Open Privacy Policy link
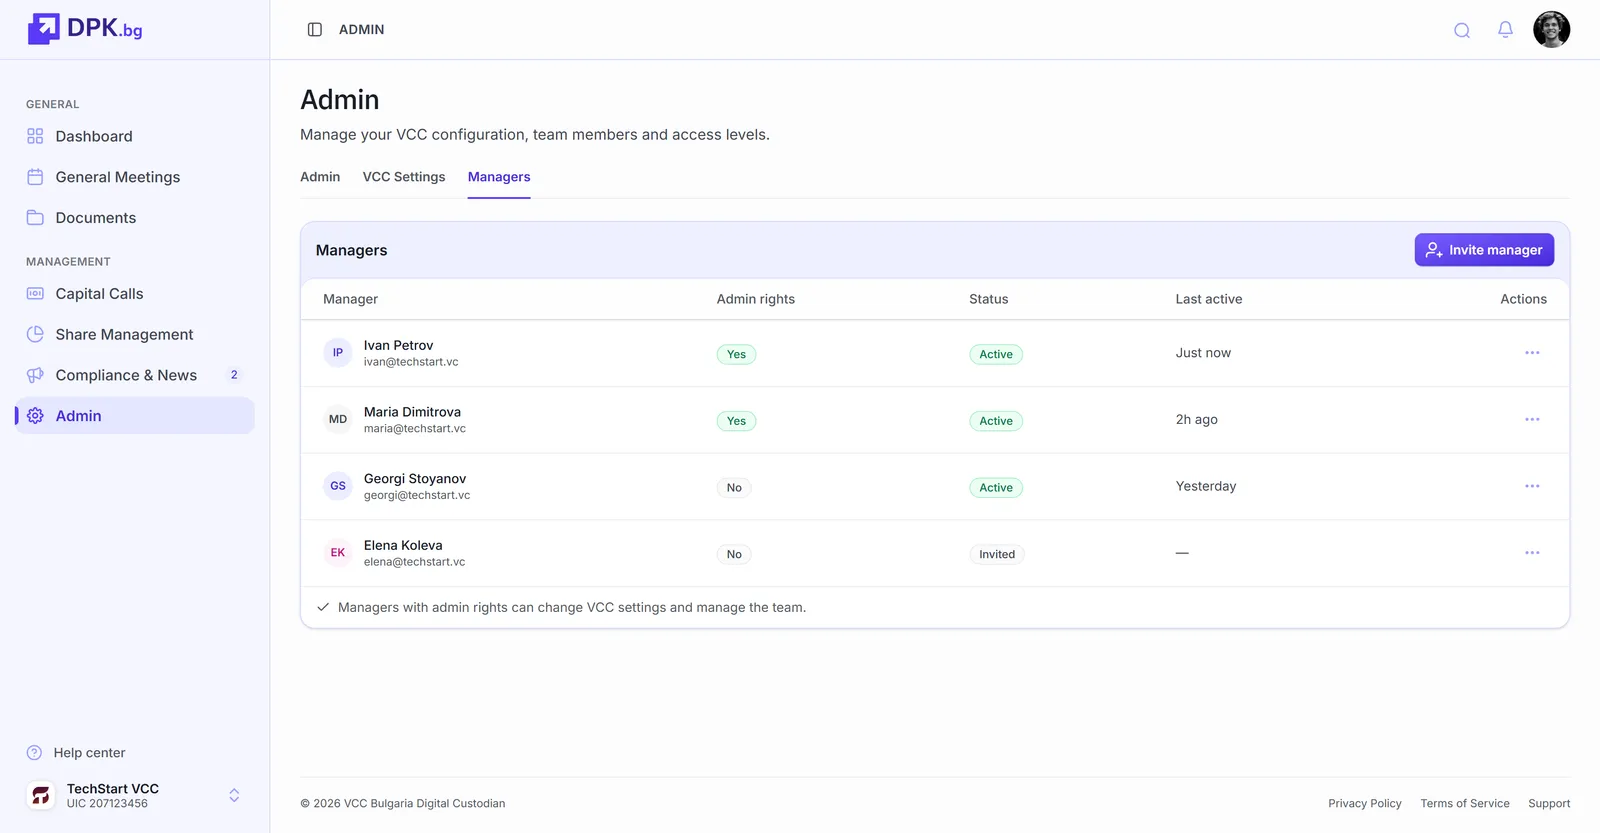 (1365, 803)
